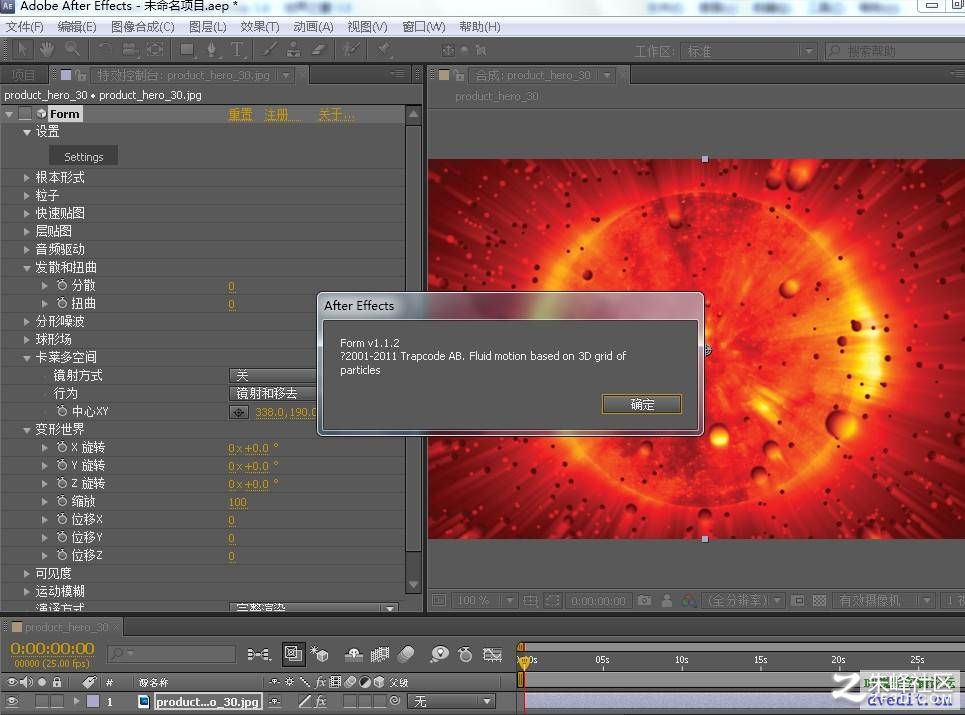
Task: Select the Brush tool
Action: (269, 50)
